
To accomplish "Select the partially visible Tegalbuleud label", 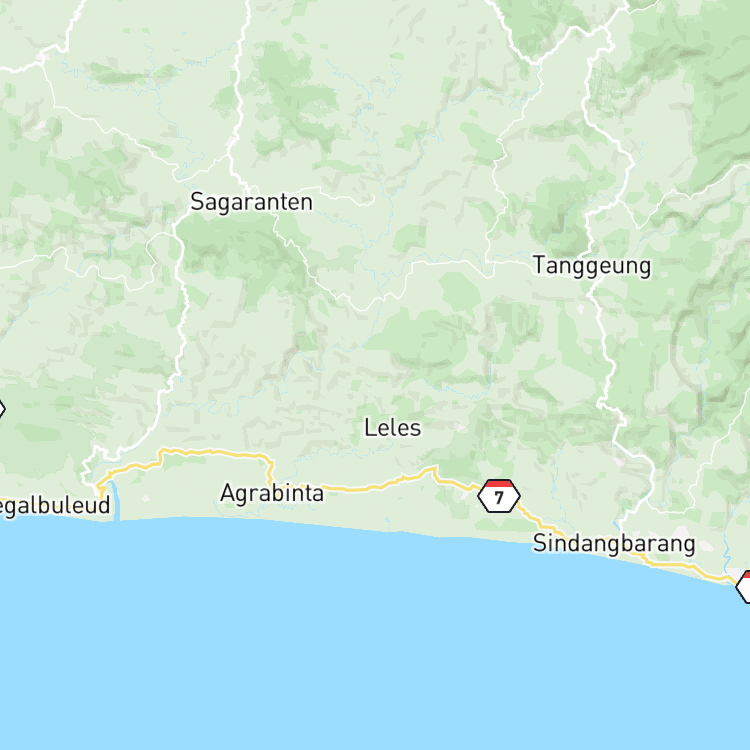I will (x=55, y=506).
